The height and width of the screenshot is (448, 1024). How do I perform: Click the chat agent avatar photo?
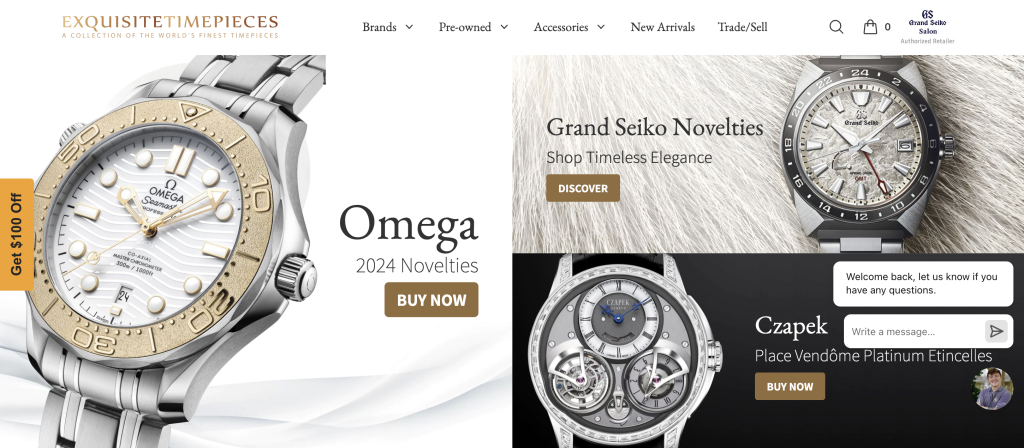point(993,389)
